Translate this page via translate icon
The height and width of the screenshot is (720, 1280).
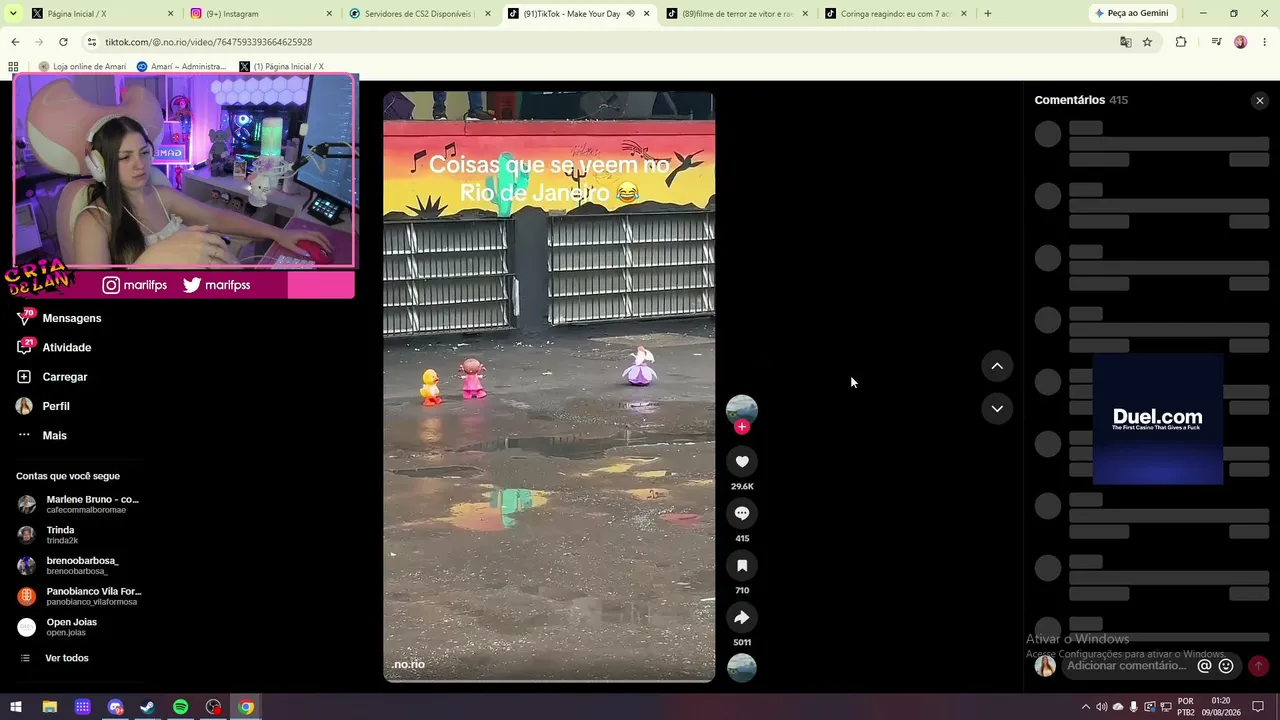coord(1126,42)
